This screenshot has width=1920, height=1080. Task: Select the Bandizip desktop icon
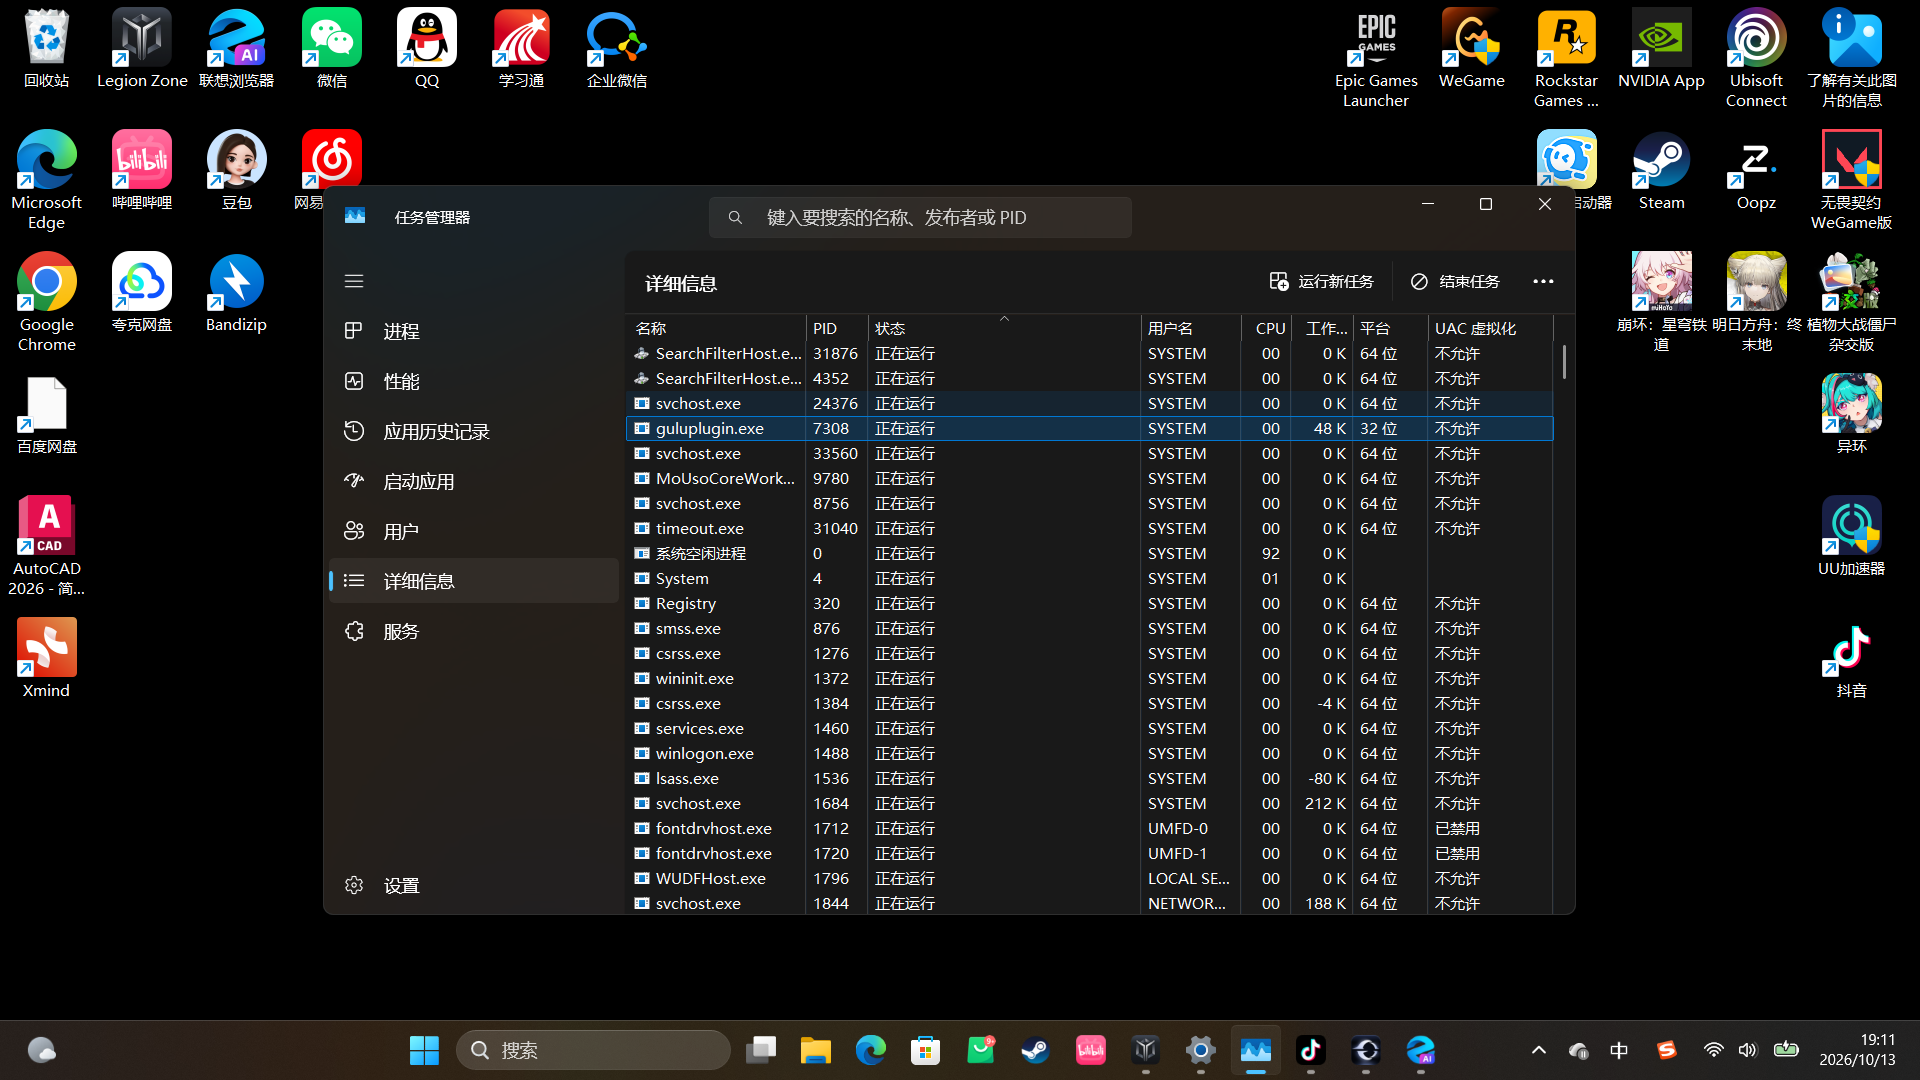click(x=236, y=294)
